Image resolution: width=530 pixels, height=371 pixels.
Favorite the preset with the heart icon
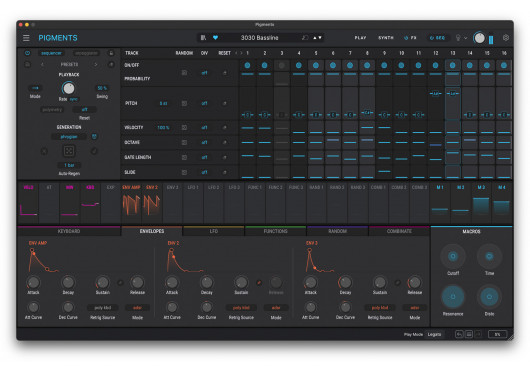tap(215, 38)
